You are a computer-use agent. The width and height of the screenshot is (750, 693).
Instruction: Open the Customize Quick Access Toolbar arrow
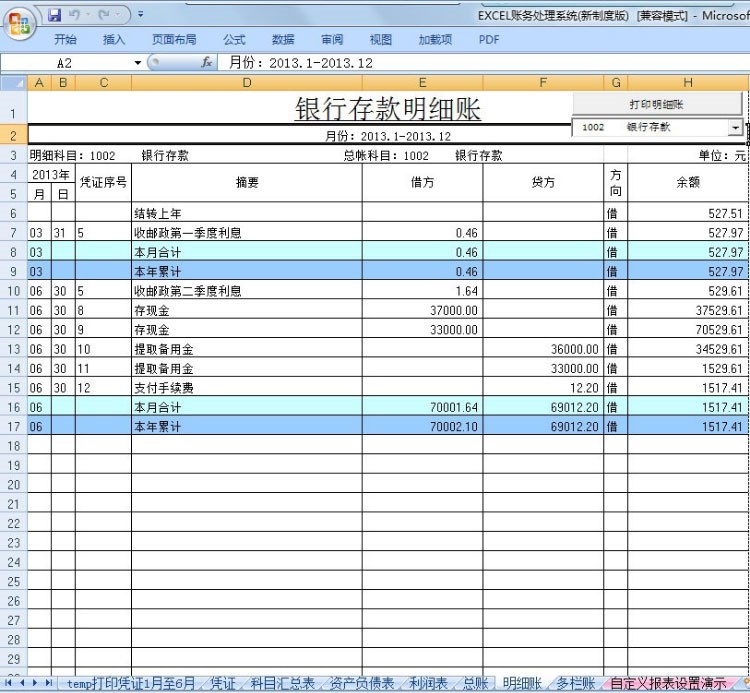(141, 15)
